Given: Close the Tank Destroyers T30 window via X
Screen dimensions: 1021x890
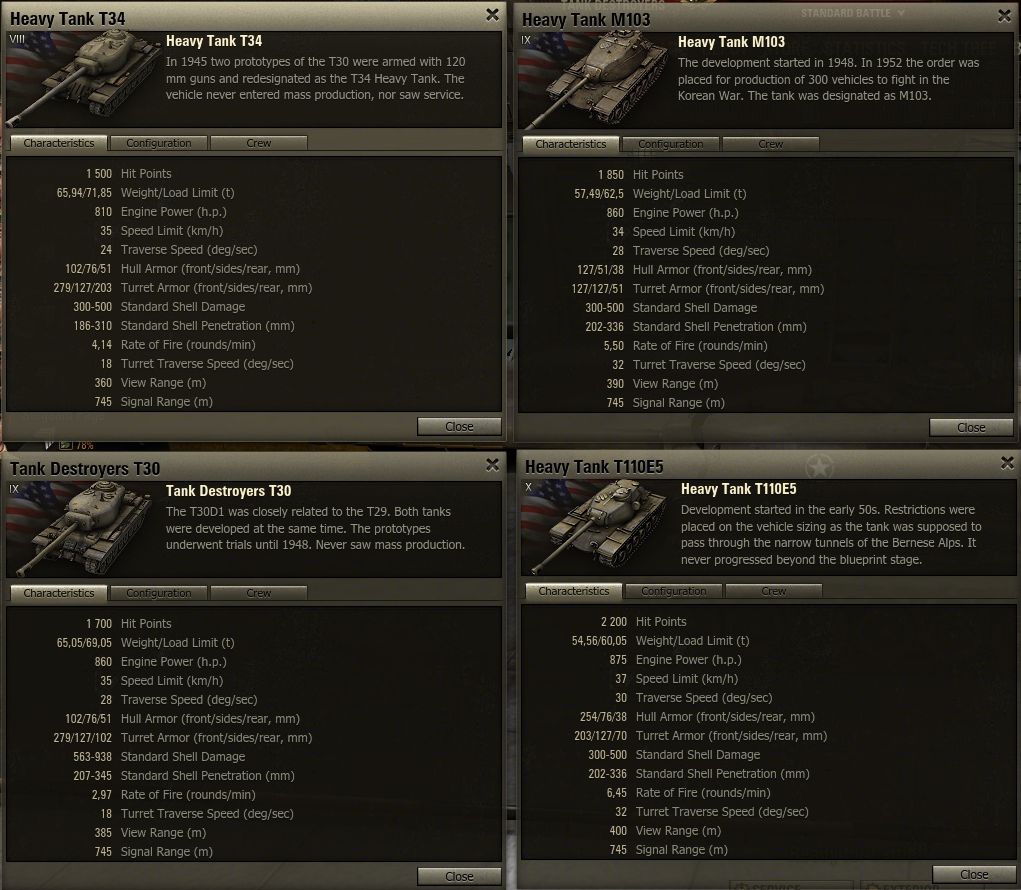Looking at the screenshot, I should point(492,464).
